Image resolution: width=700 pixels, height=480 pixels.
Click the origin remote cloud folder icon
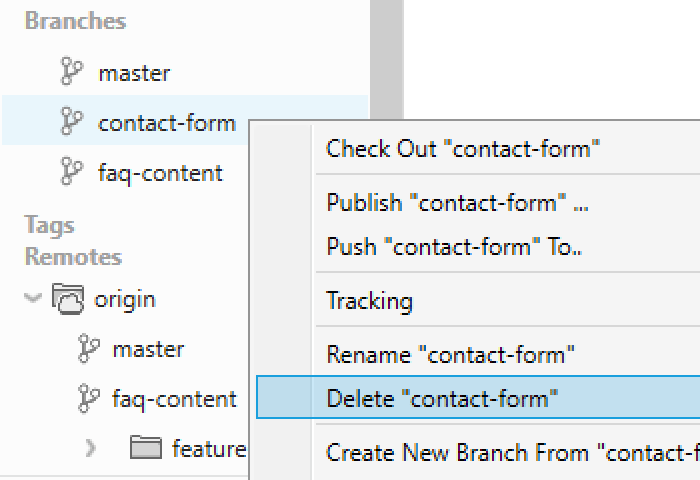[x=68, y=299]
